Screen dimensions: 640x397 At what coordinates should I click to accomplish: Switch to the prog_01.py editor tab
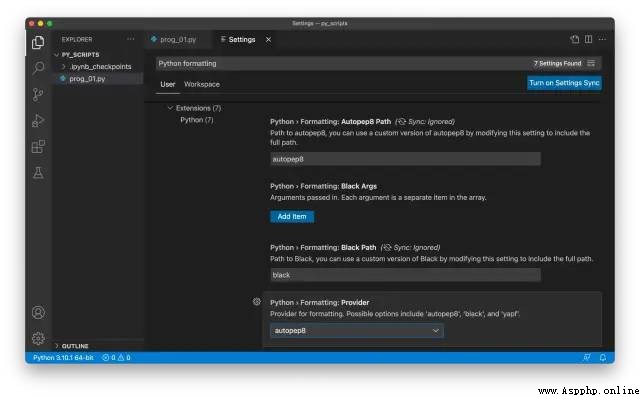tap(178, 40)
